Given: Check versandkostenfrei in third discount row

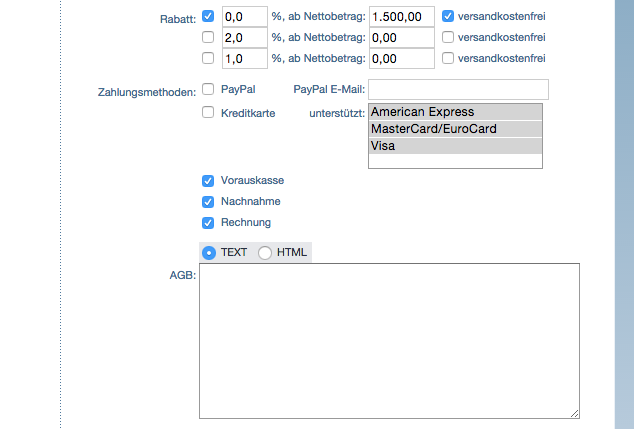Looking at the screenshot, I should click(x=448, y=58).
